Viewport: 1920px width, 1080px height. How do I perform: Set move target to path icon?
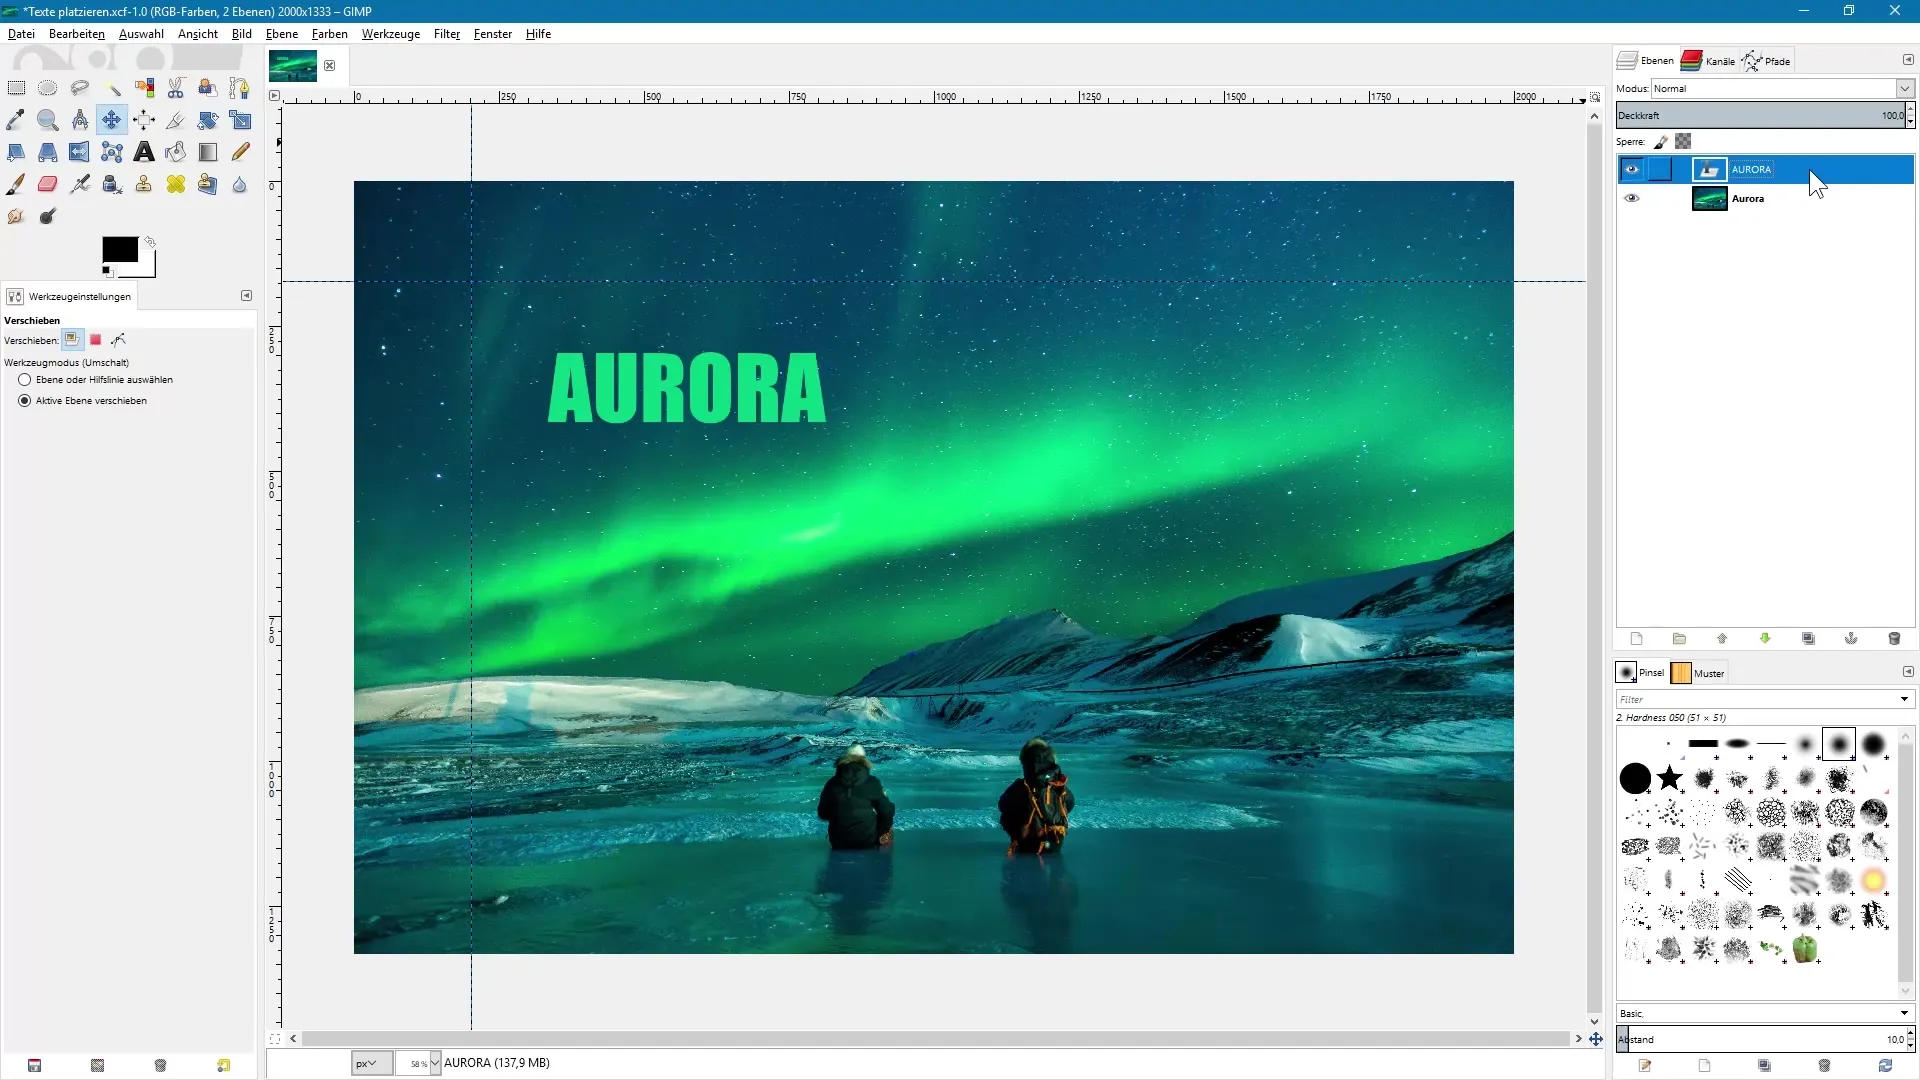(119, 340)
